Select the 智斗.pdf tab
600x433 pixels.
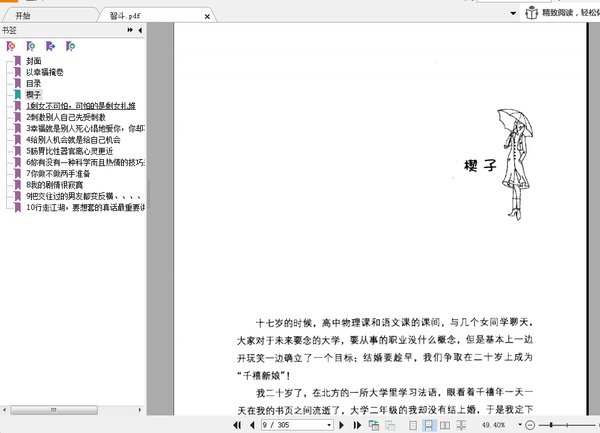(x=125, y=16)
